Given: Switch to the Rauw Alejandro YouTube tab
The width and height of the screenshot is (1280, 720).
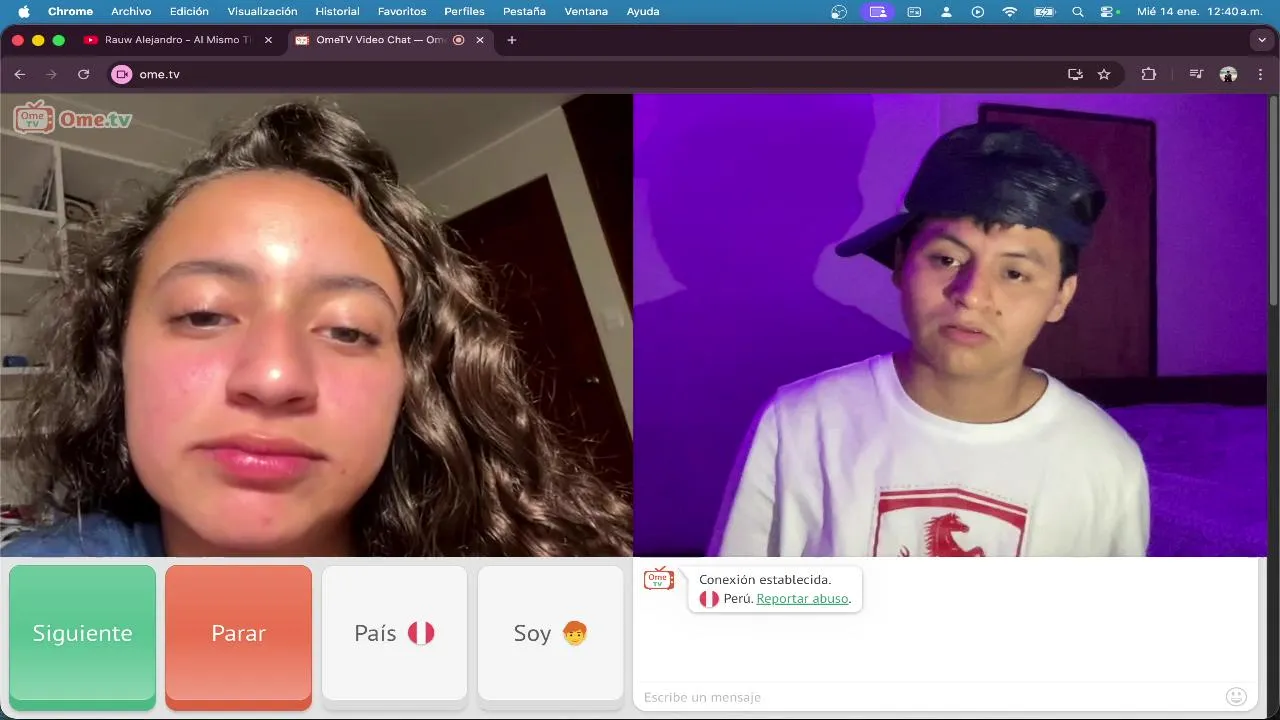Looking at the screenshot, I should 178,40.
